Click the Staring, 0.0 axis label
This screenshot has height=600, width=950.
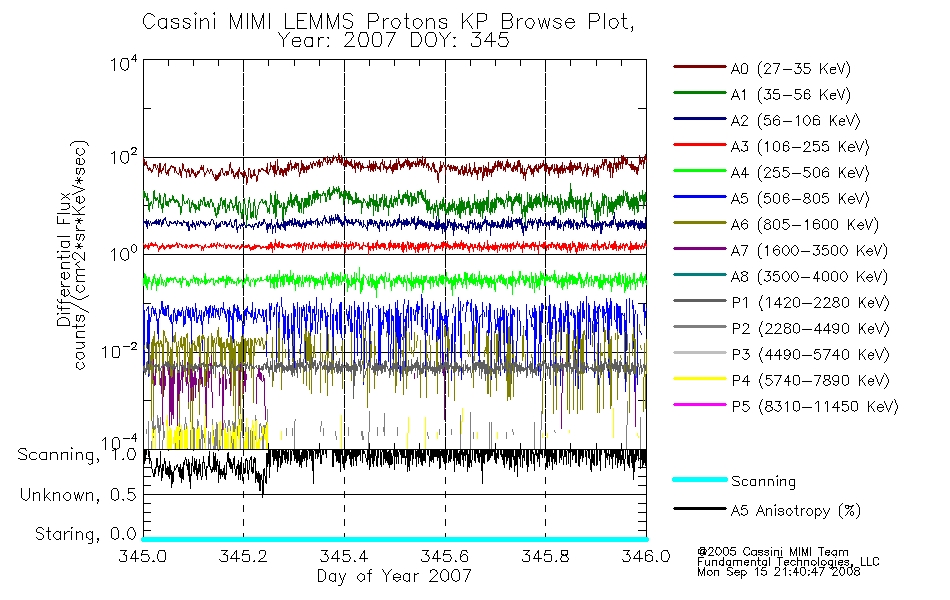85,534
